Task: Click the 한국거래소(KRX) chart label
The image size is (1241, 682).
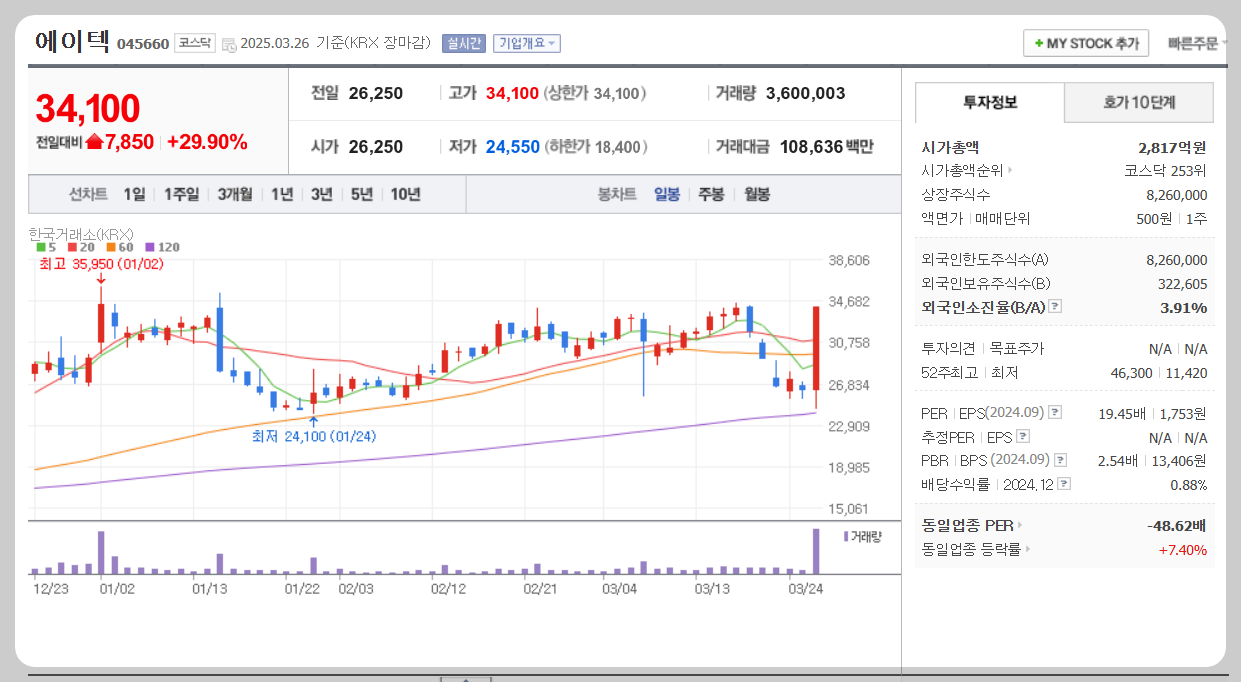Action: click(81, 234)
